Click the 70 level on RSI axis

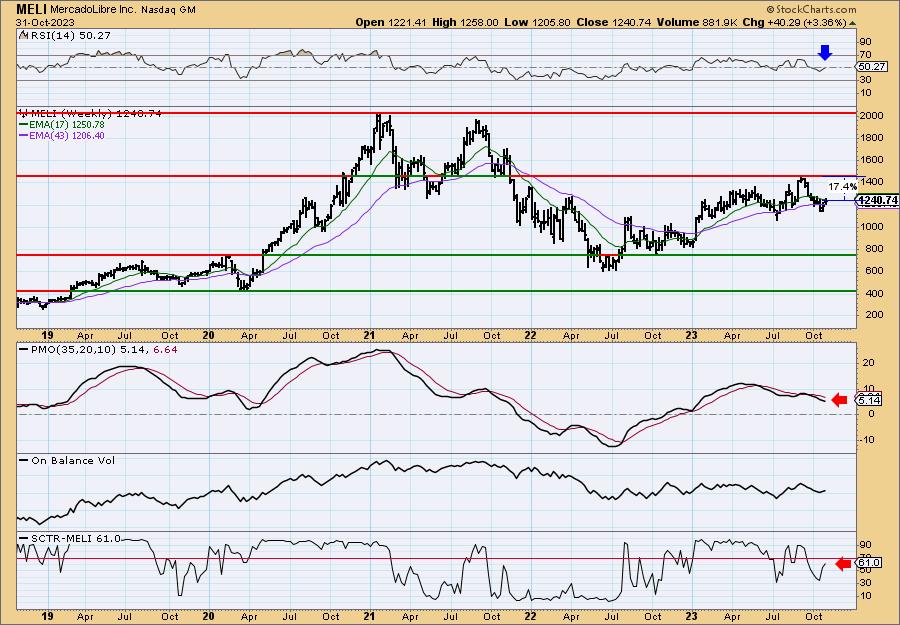865,55
